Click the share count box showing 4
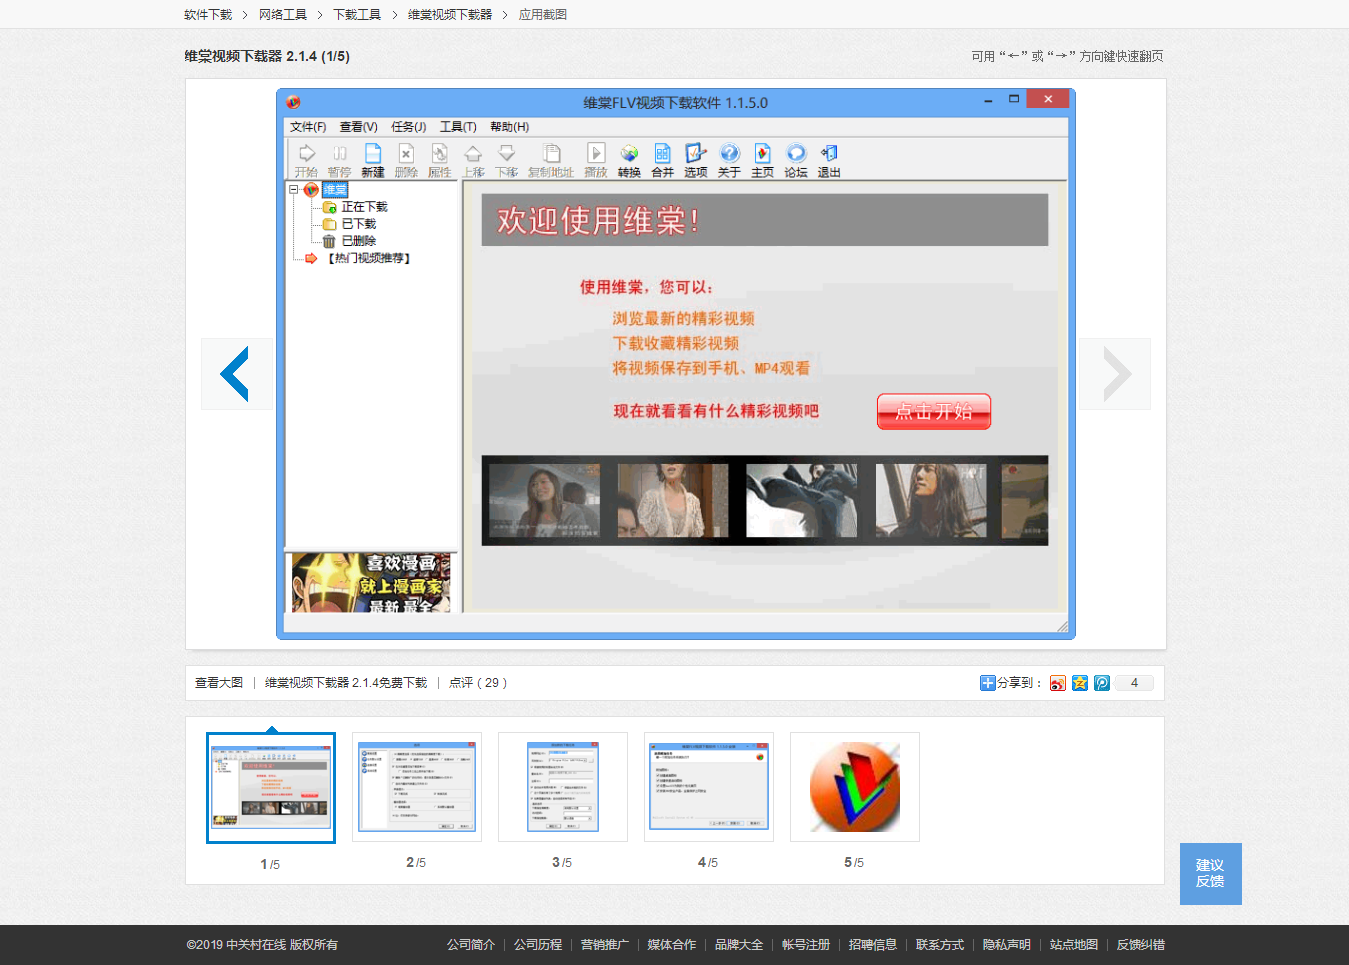1349x965 pixels. pos(1134,683)
